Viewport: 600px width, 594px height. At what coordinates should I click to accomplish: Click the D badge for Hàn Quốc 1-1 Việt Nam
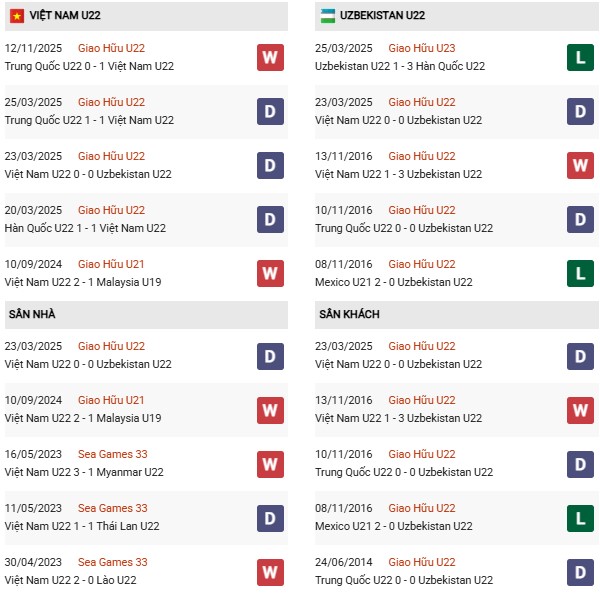pos(270,219)
